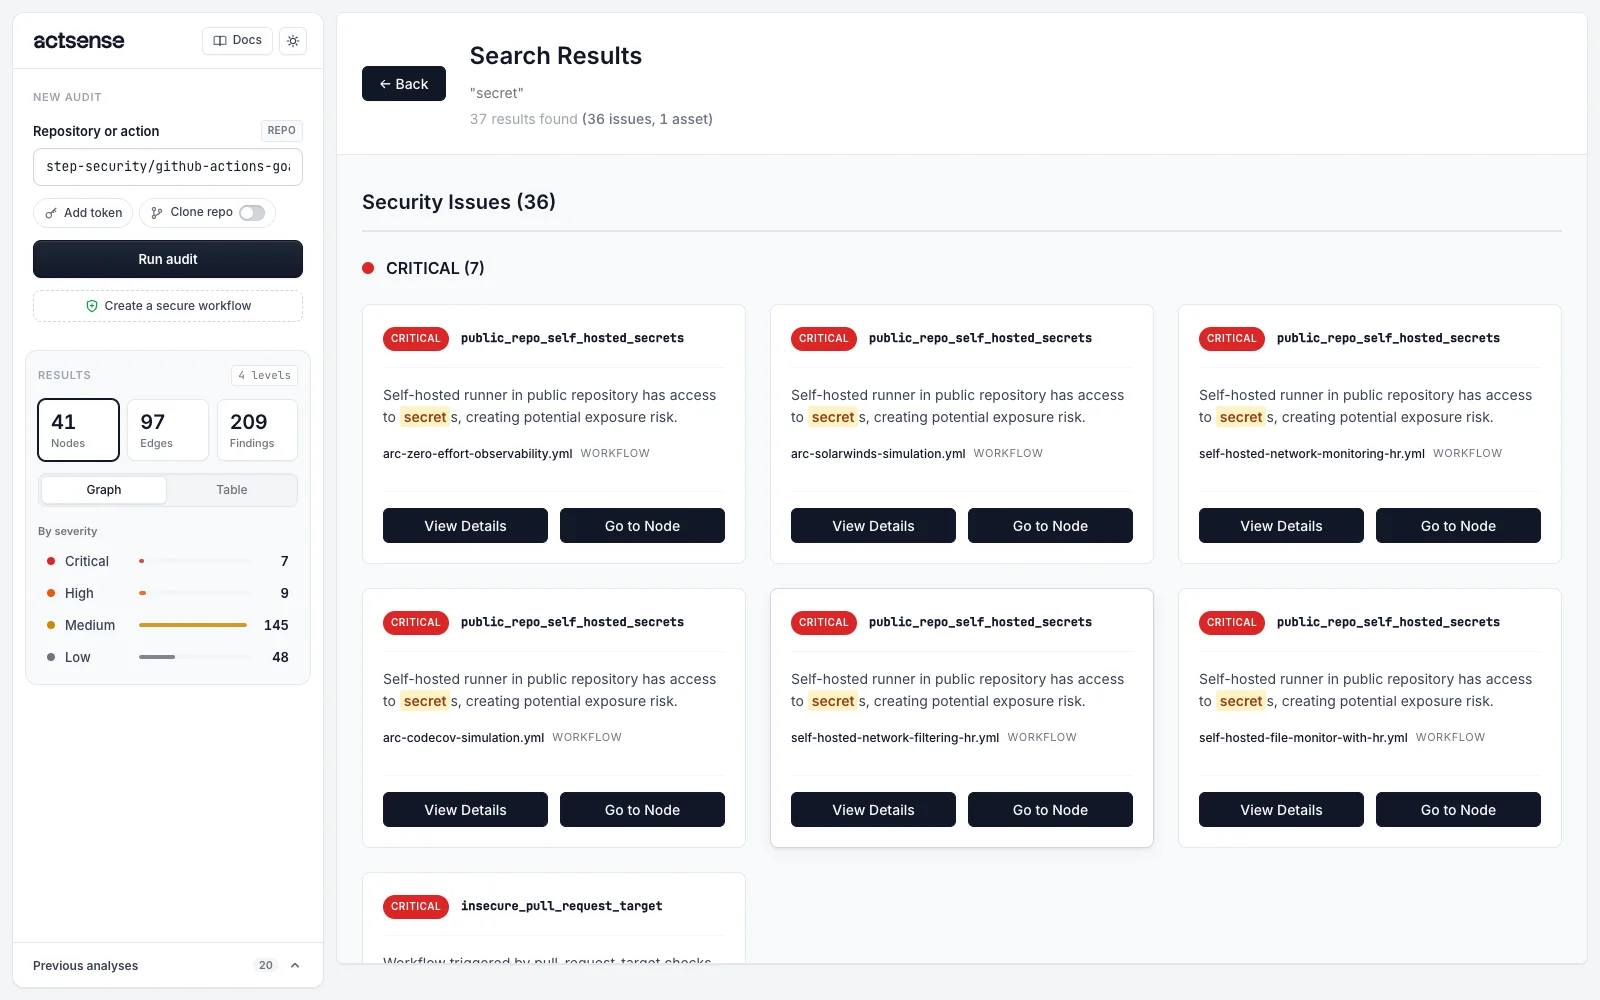Click the CRITICAL (7) section heading
This screenshot has height=1000, width=1600.
pyautogui.click(x=435, y=268)
